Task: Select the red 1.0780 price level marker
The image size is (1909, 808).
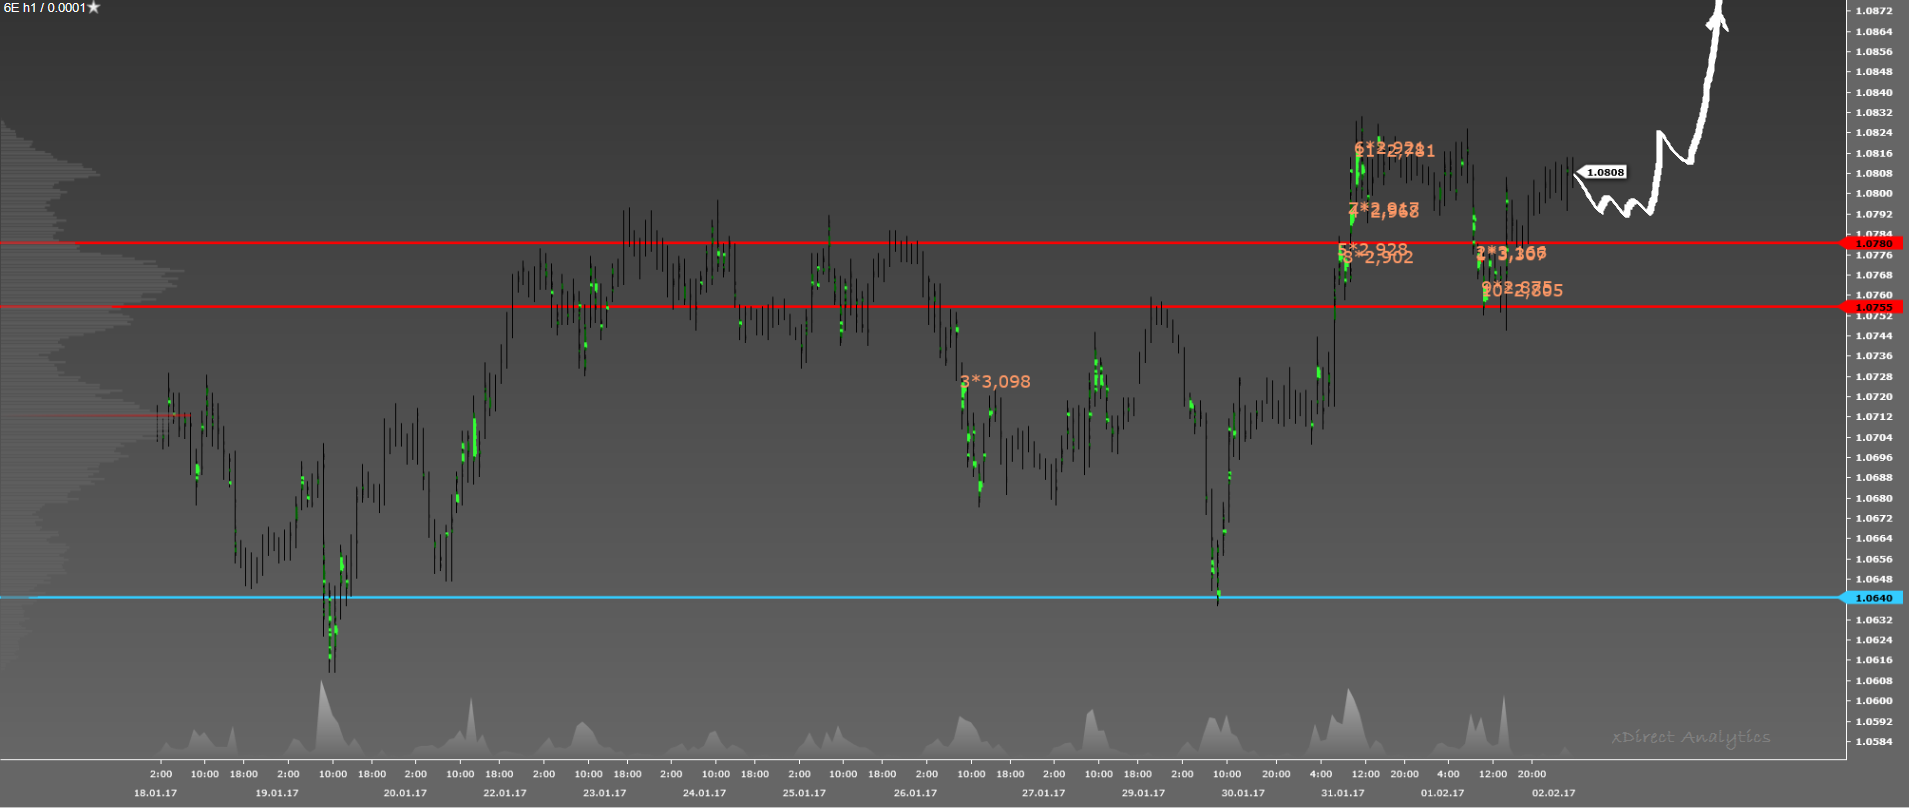Action: pyautogui.click(x=1873, y=243)
